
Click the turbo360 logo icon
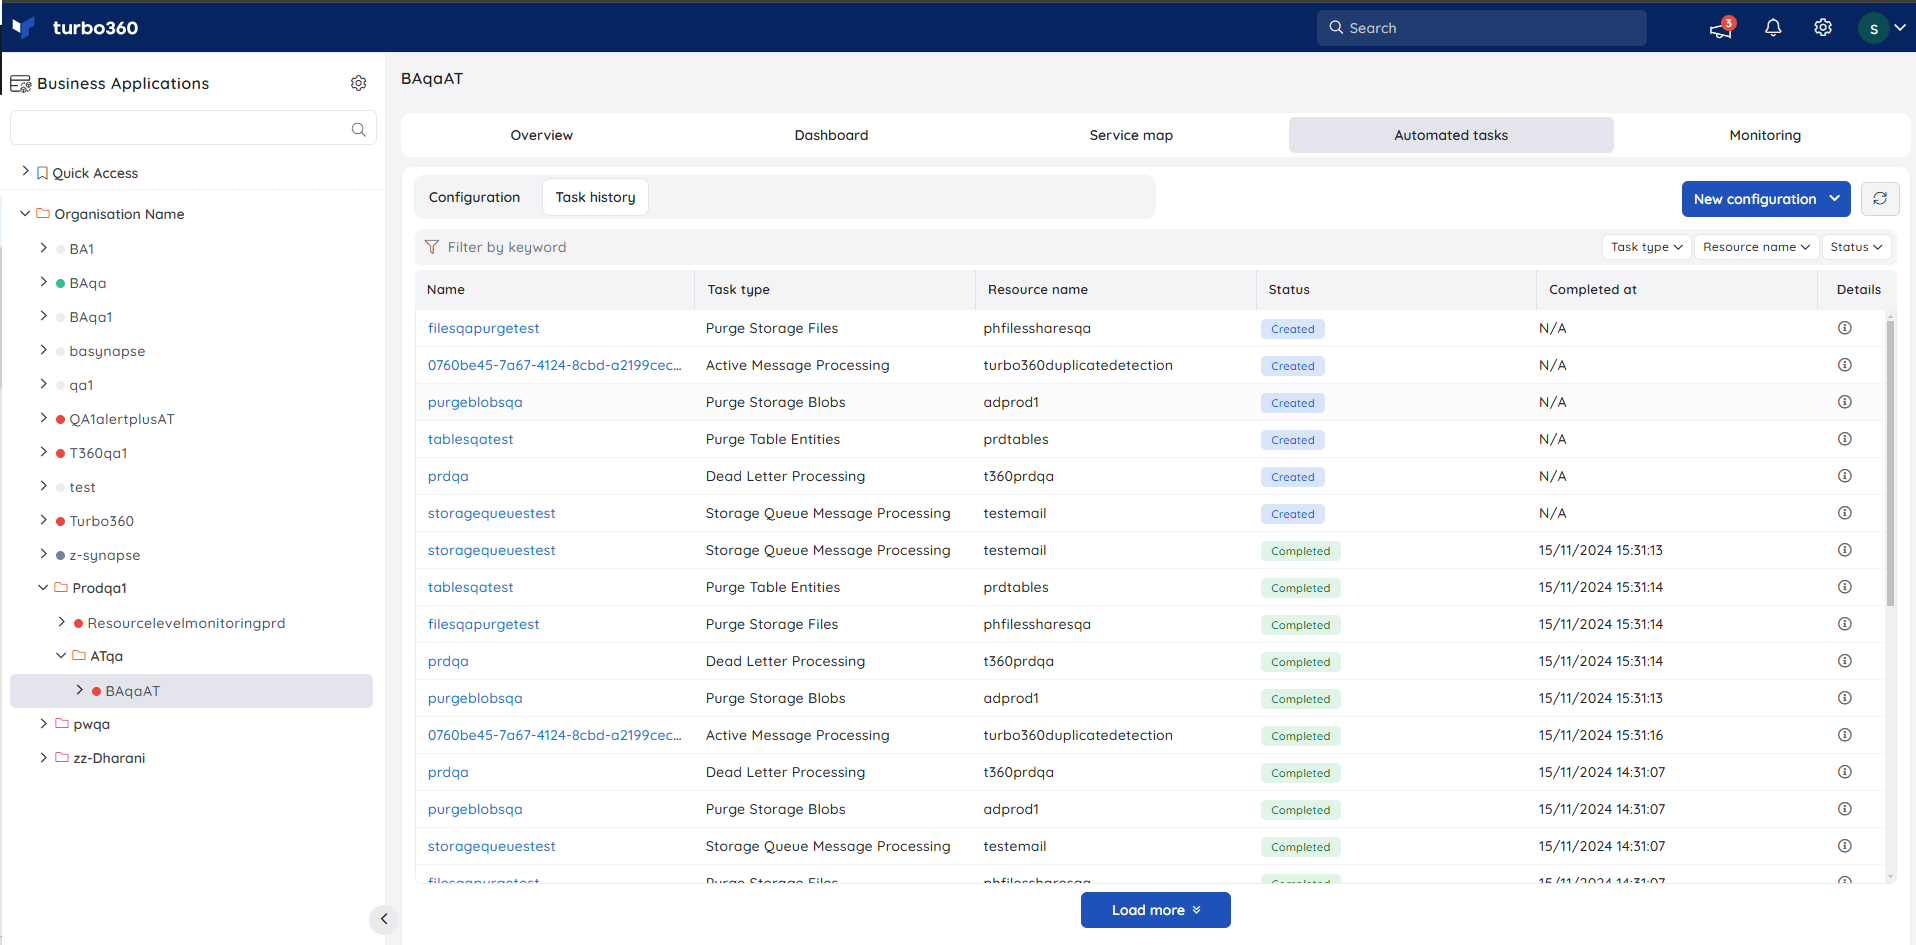point(24,27)
